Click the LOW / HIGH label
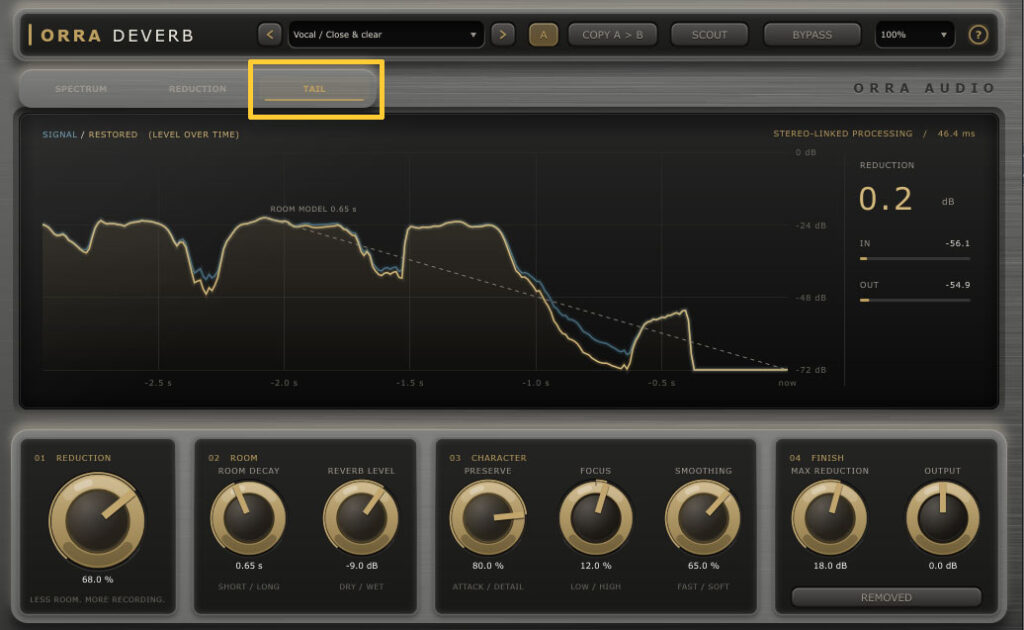 click(596, 586)
